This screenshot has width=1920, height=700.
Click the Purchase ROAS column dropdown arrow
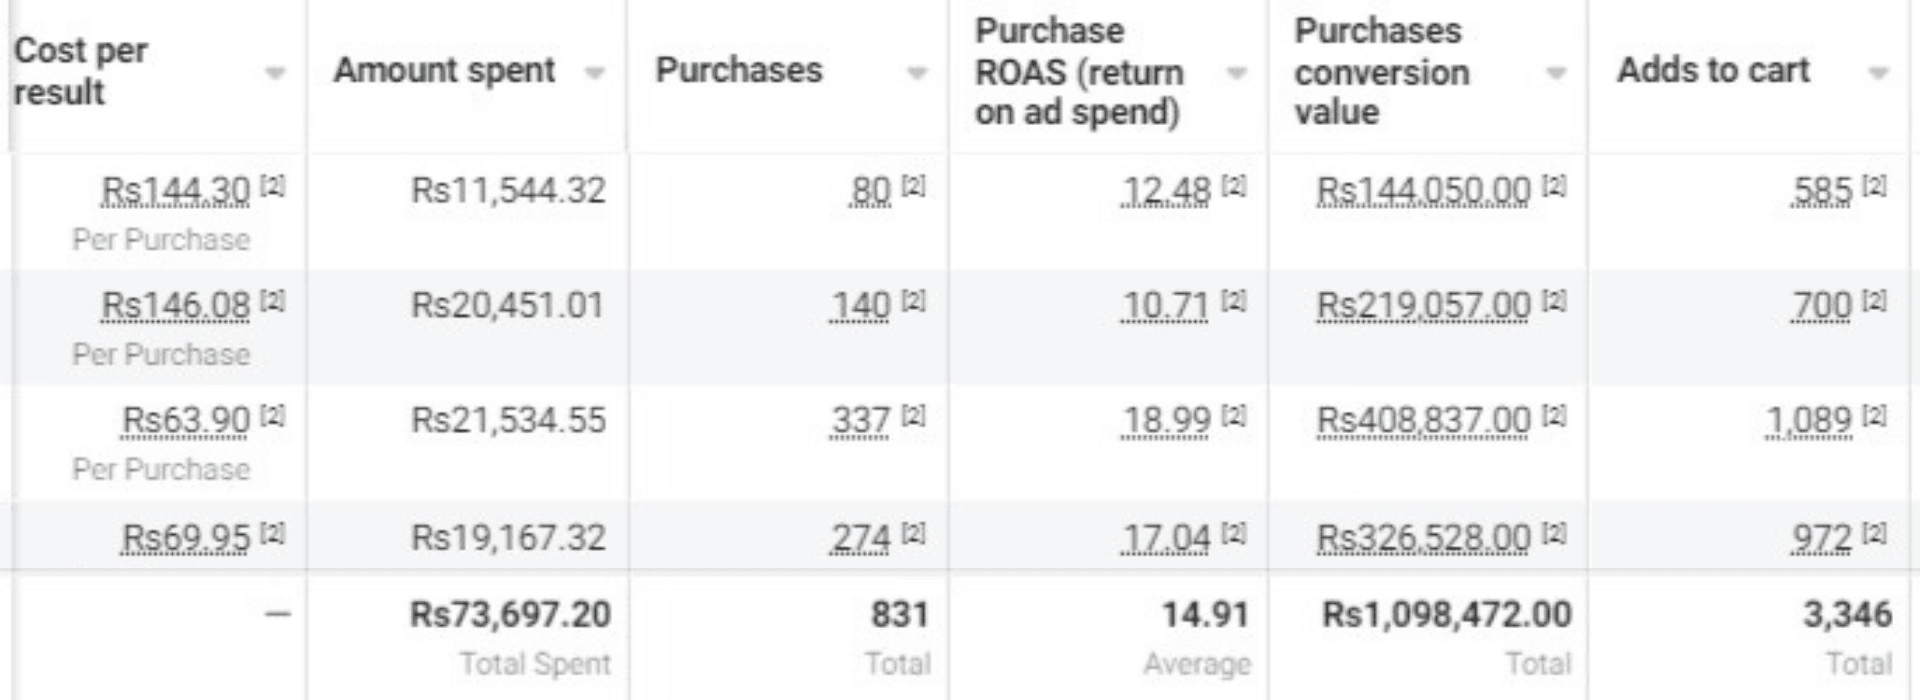point(1237,73)
